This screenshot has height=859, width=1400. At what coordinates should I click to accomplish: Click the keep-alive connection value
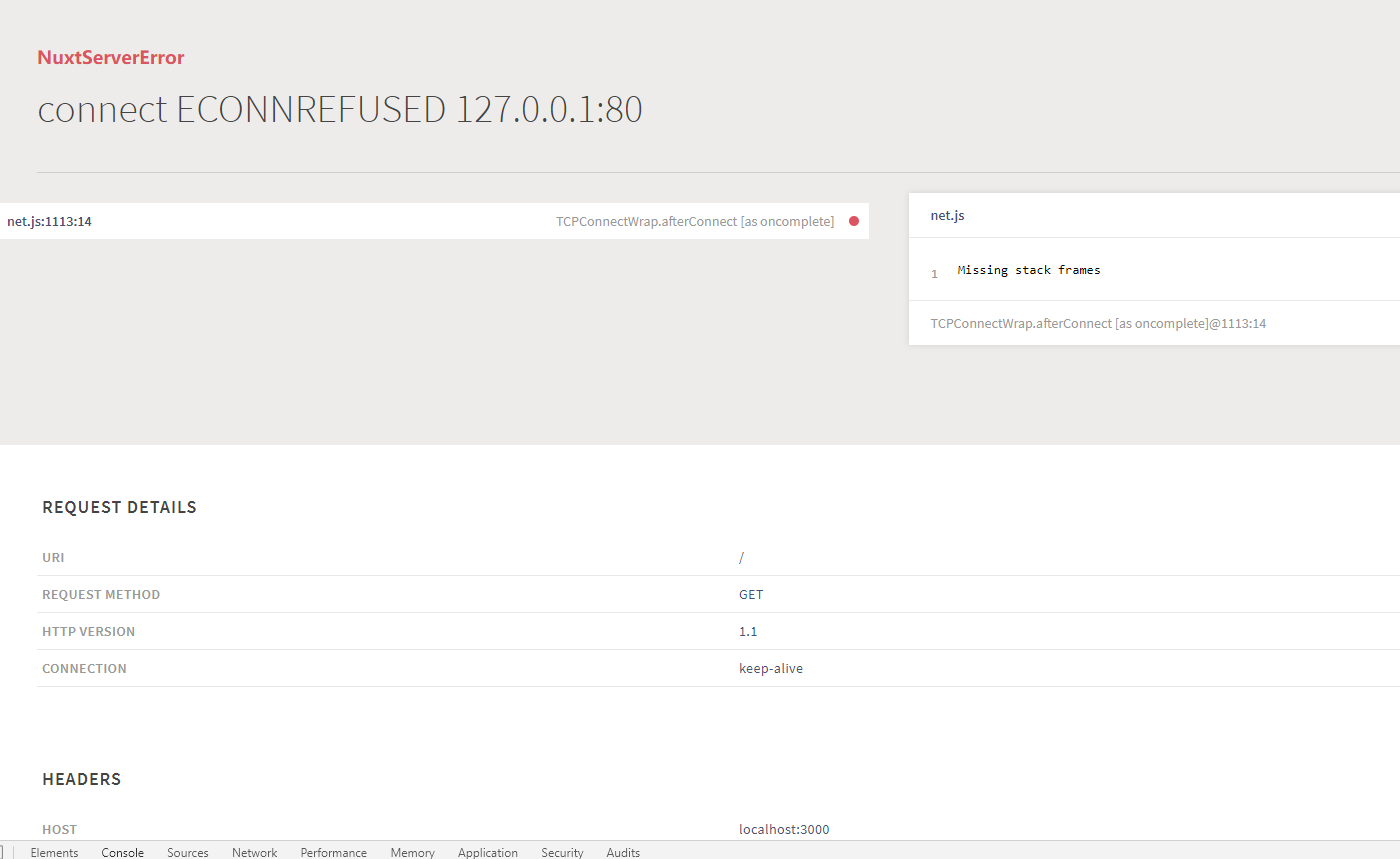click(771, 669)
